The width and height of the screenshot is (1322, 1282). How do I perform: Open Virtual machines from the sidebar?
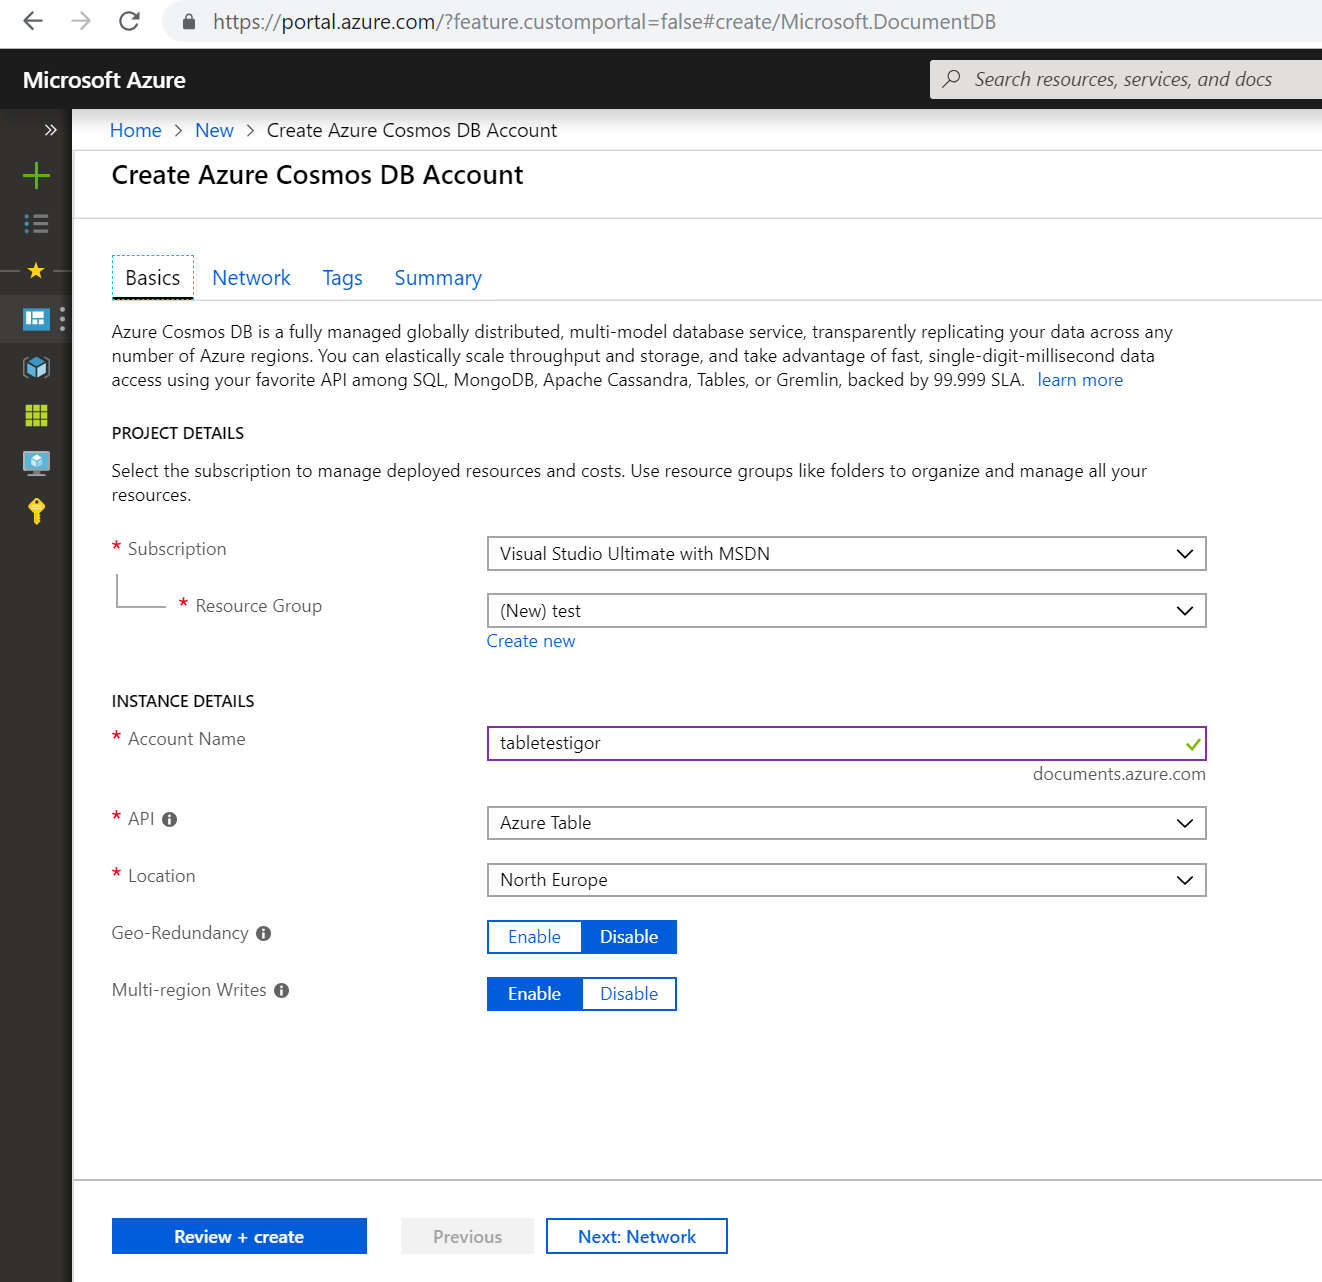[x=36, y=462]
